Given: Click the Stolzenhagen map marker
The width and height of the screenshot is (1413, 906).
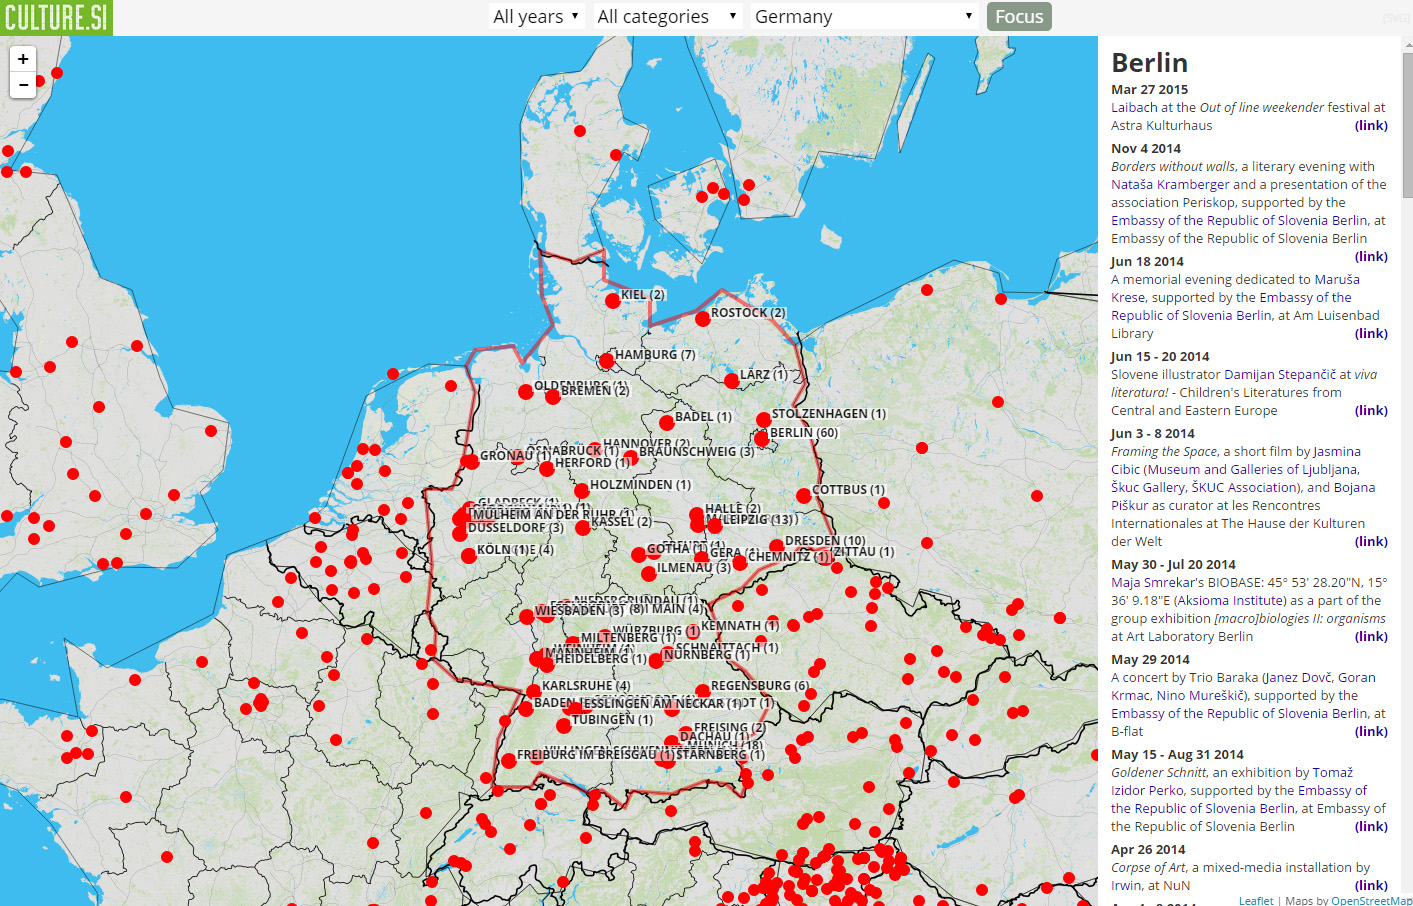Looking at the screenshot, I should [x=763, y=419].
